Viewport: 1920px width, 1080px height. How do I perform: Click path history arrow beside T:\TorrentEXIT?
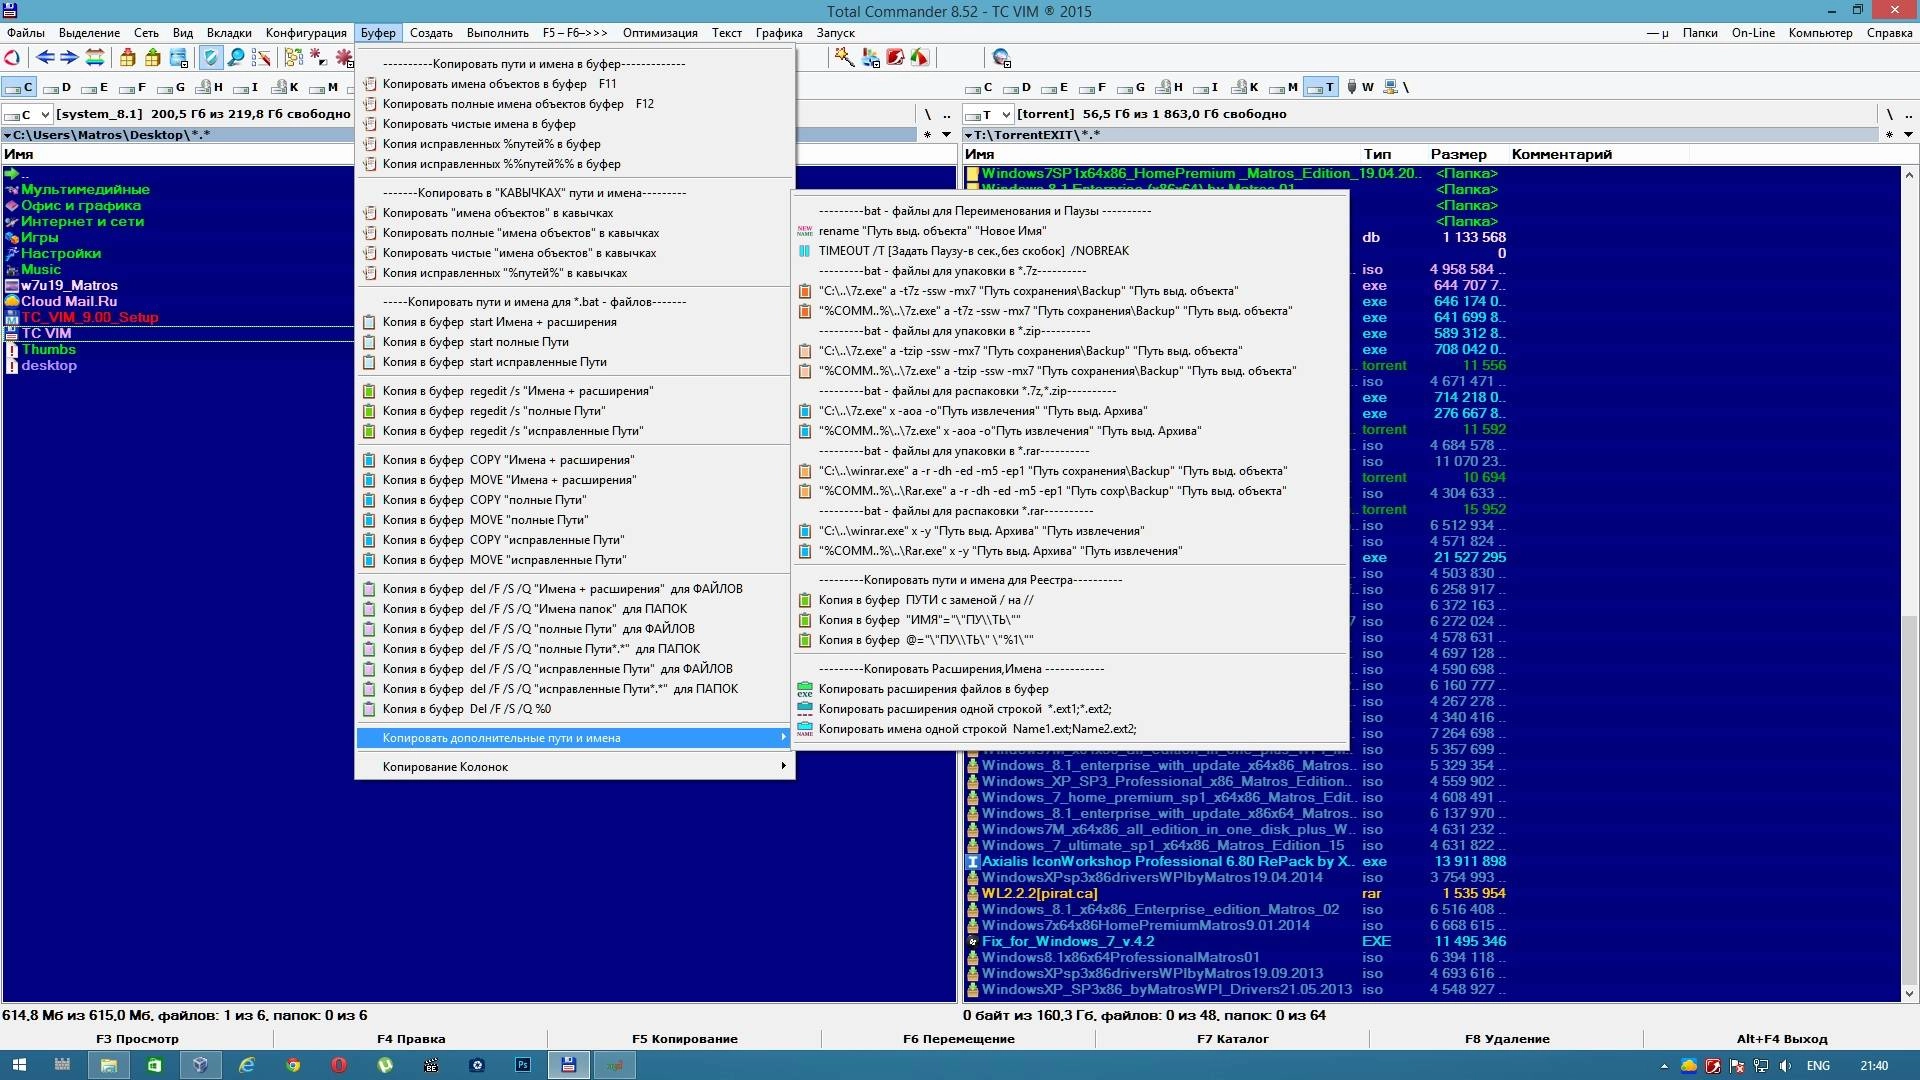968,135
